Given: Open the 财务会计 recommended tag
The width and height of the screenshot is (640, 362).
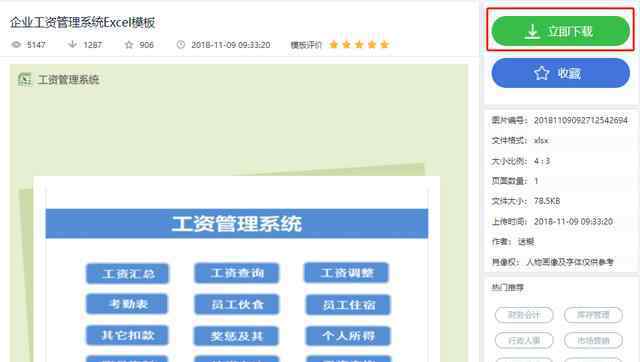Looking at the screenshot, I should 524,315.
